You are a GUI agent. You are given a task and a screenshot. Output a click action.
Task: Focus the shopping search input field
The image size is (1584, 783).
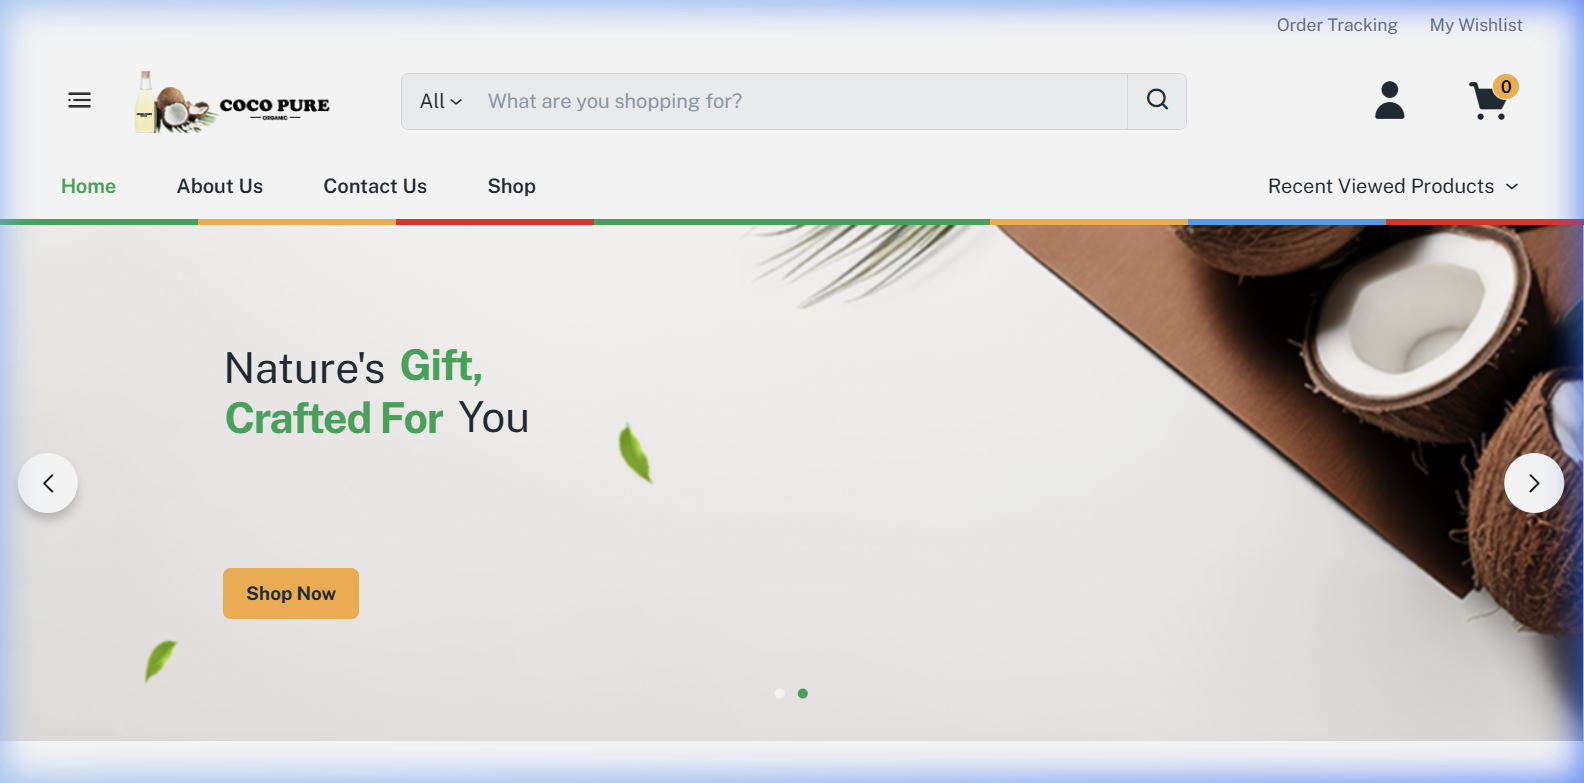800,101
